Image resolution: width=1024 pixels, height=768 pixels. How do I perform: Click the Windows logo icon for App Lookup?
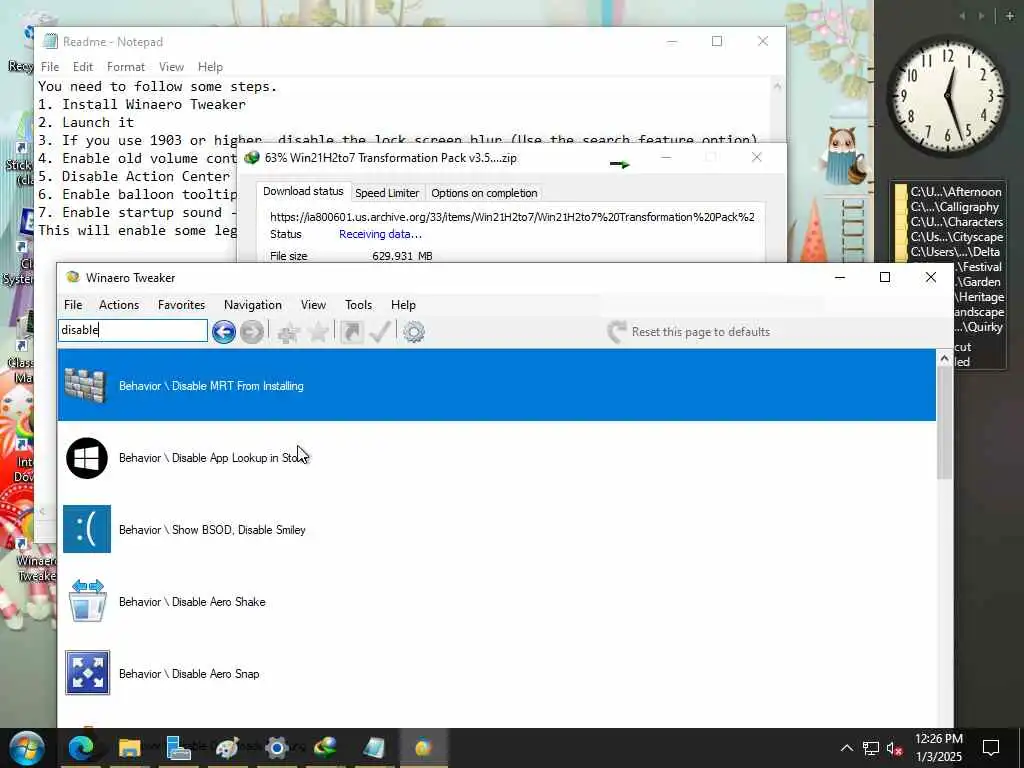[x=87, y=458]
